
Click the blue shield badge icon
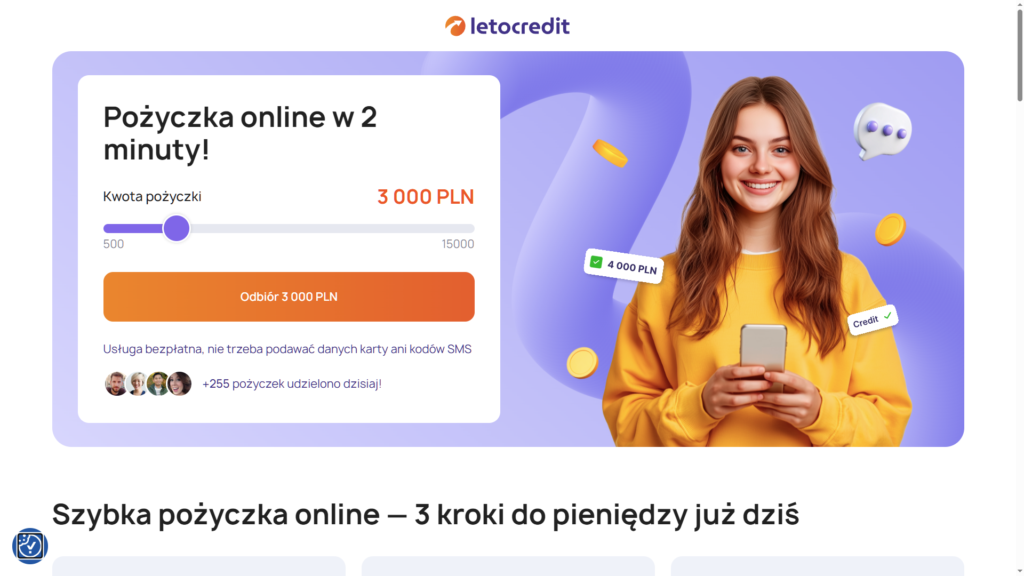pos(29,546)
